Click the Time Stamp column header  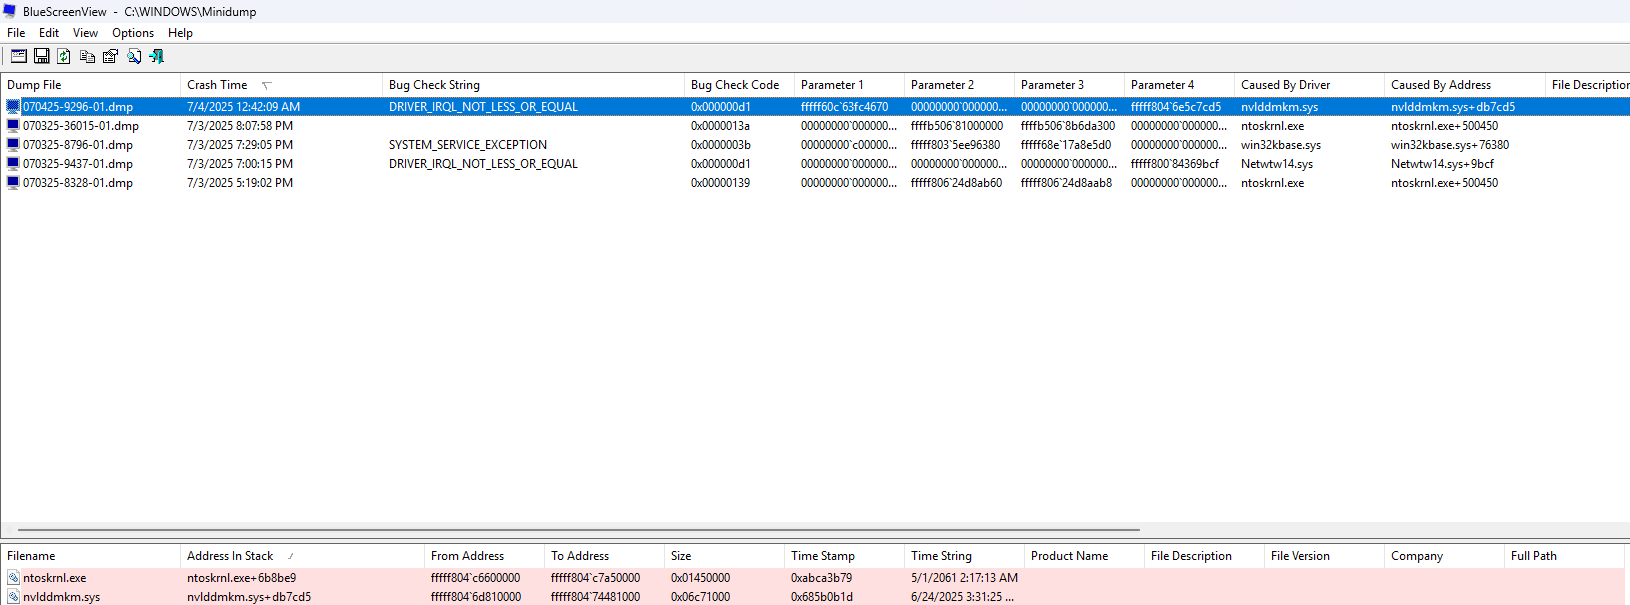tap(844, 556)
